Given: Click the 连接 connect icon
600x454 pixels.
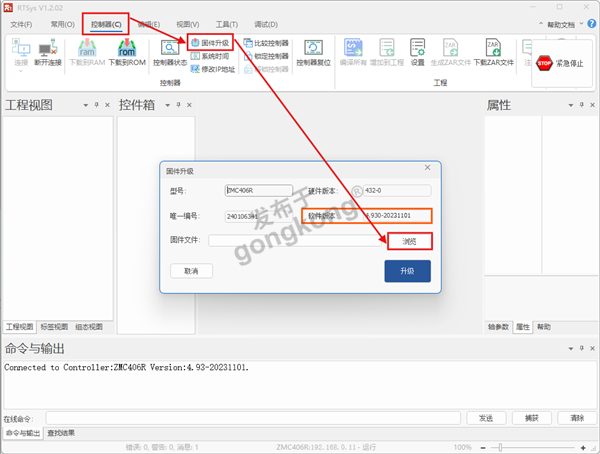Looking at the screenshot, I should 21,52.
